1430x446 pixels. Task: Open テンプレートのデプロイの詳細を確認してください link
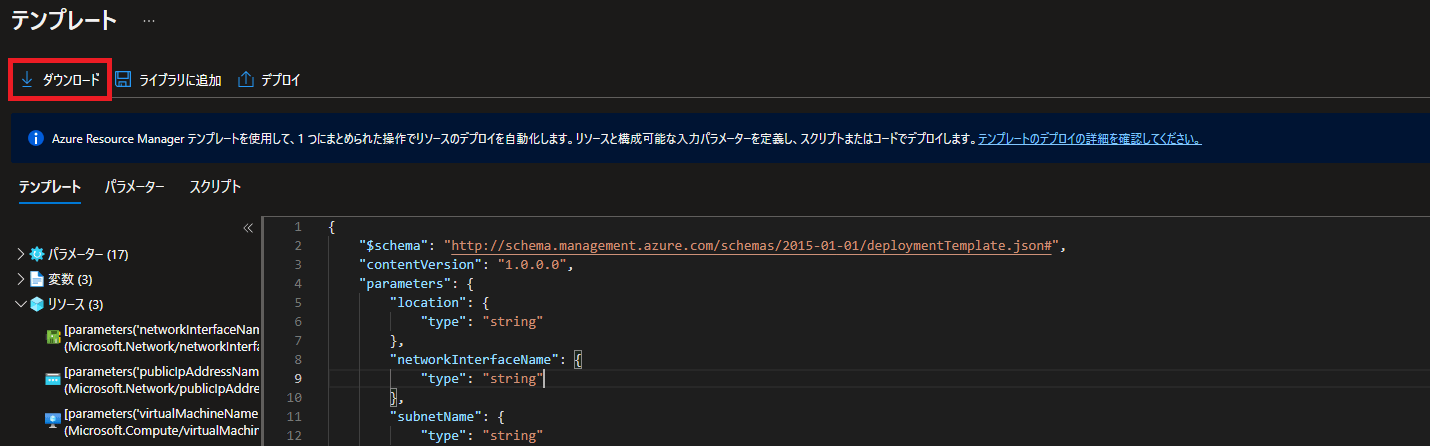(1089, 139)
